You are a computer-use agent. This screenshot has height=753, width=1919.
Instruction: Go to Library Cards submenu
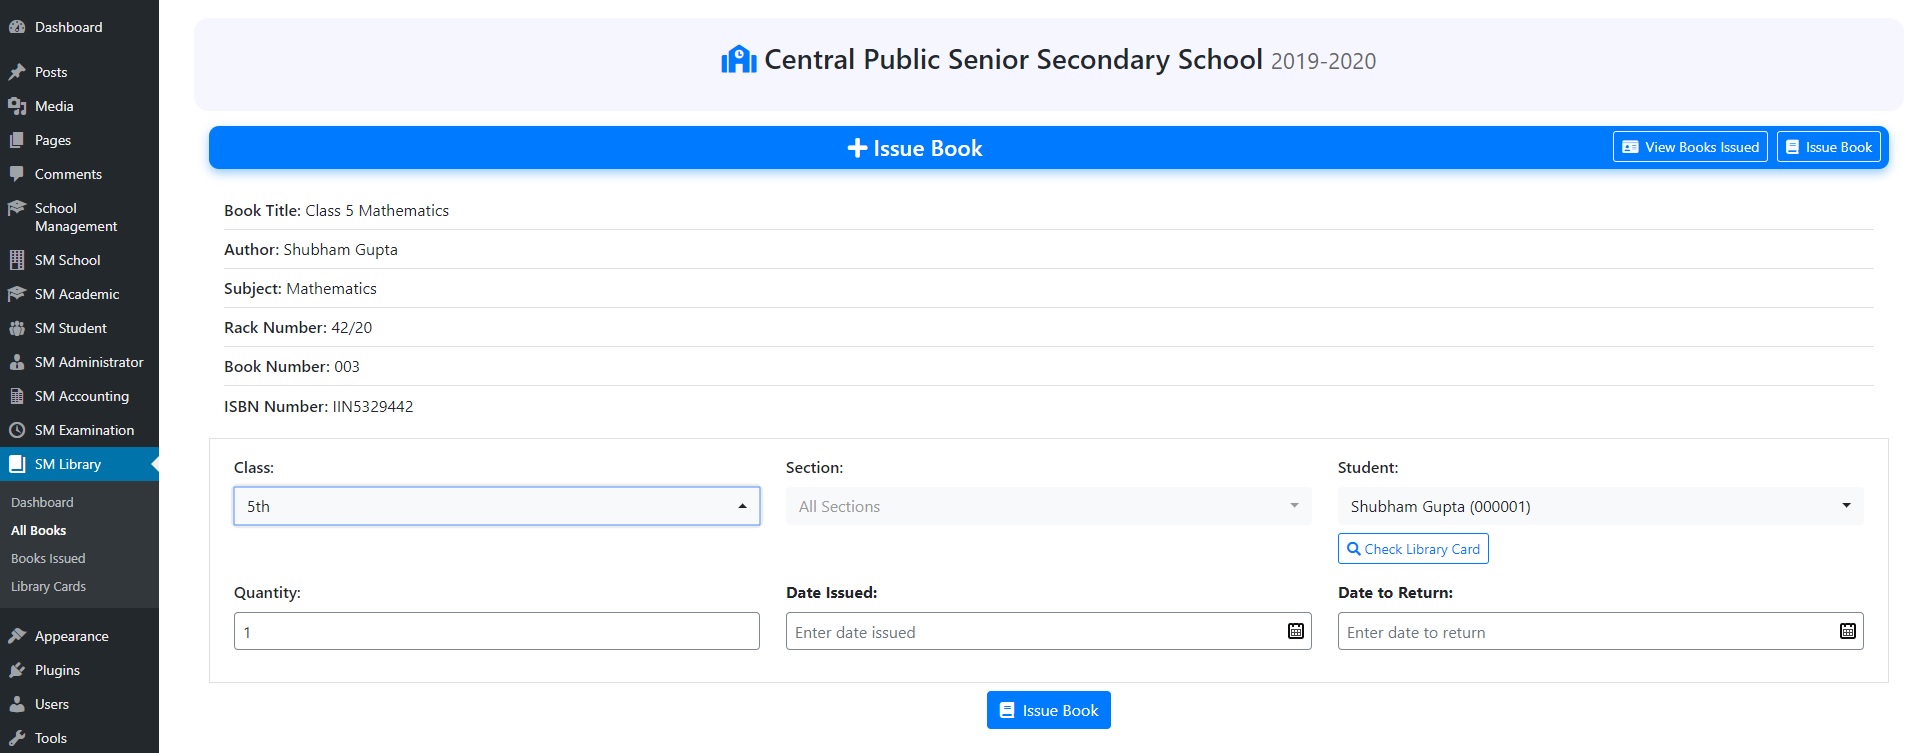click(x=48, y=586)
